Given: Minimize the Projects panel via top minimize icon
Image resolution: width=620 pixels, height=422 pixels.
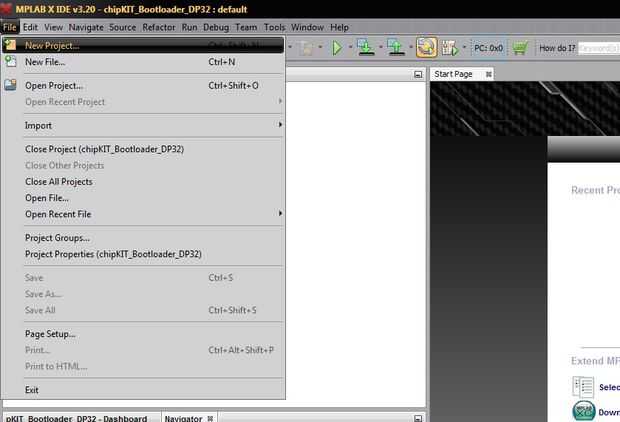Looking at the screenshot, I should (x=418, y=74).
